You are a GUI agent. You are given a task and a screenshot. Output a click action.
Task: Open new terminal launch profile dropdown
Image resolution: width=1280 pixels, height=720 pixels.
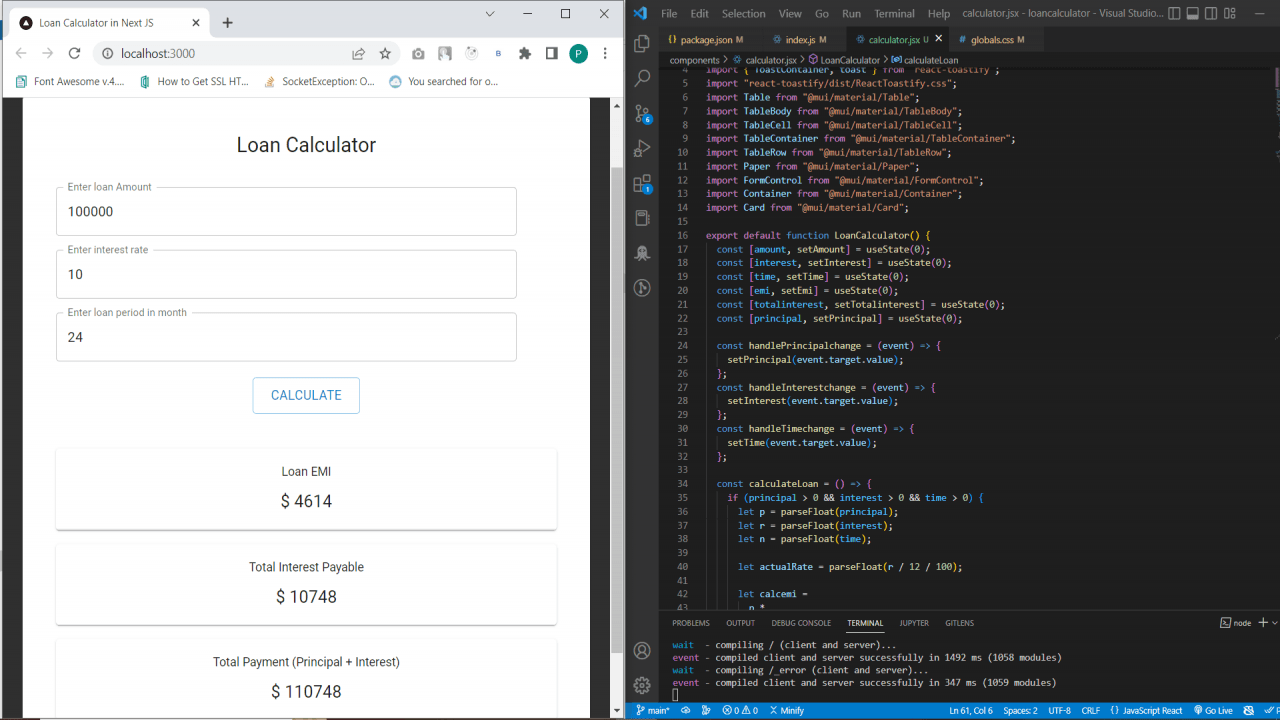pos(1274,622)
